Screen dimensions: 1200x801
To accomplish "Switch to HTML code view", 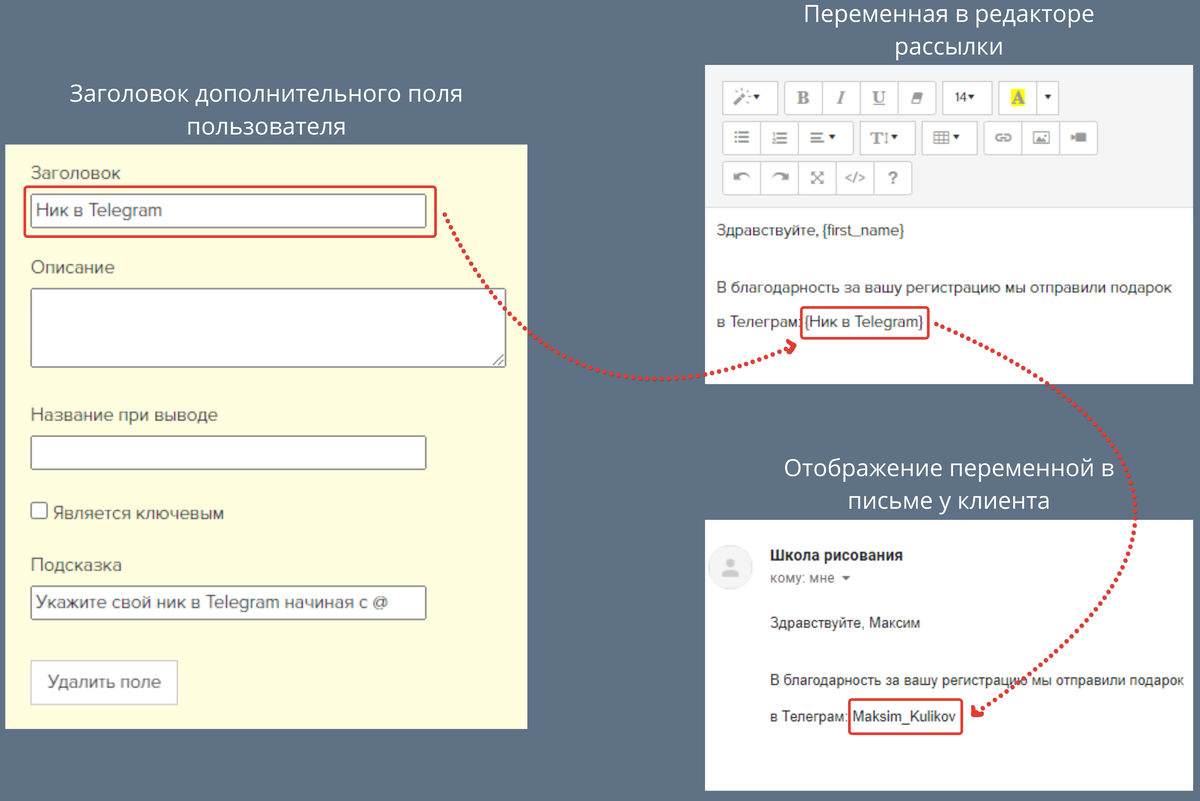I will 854,178.
